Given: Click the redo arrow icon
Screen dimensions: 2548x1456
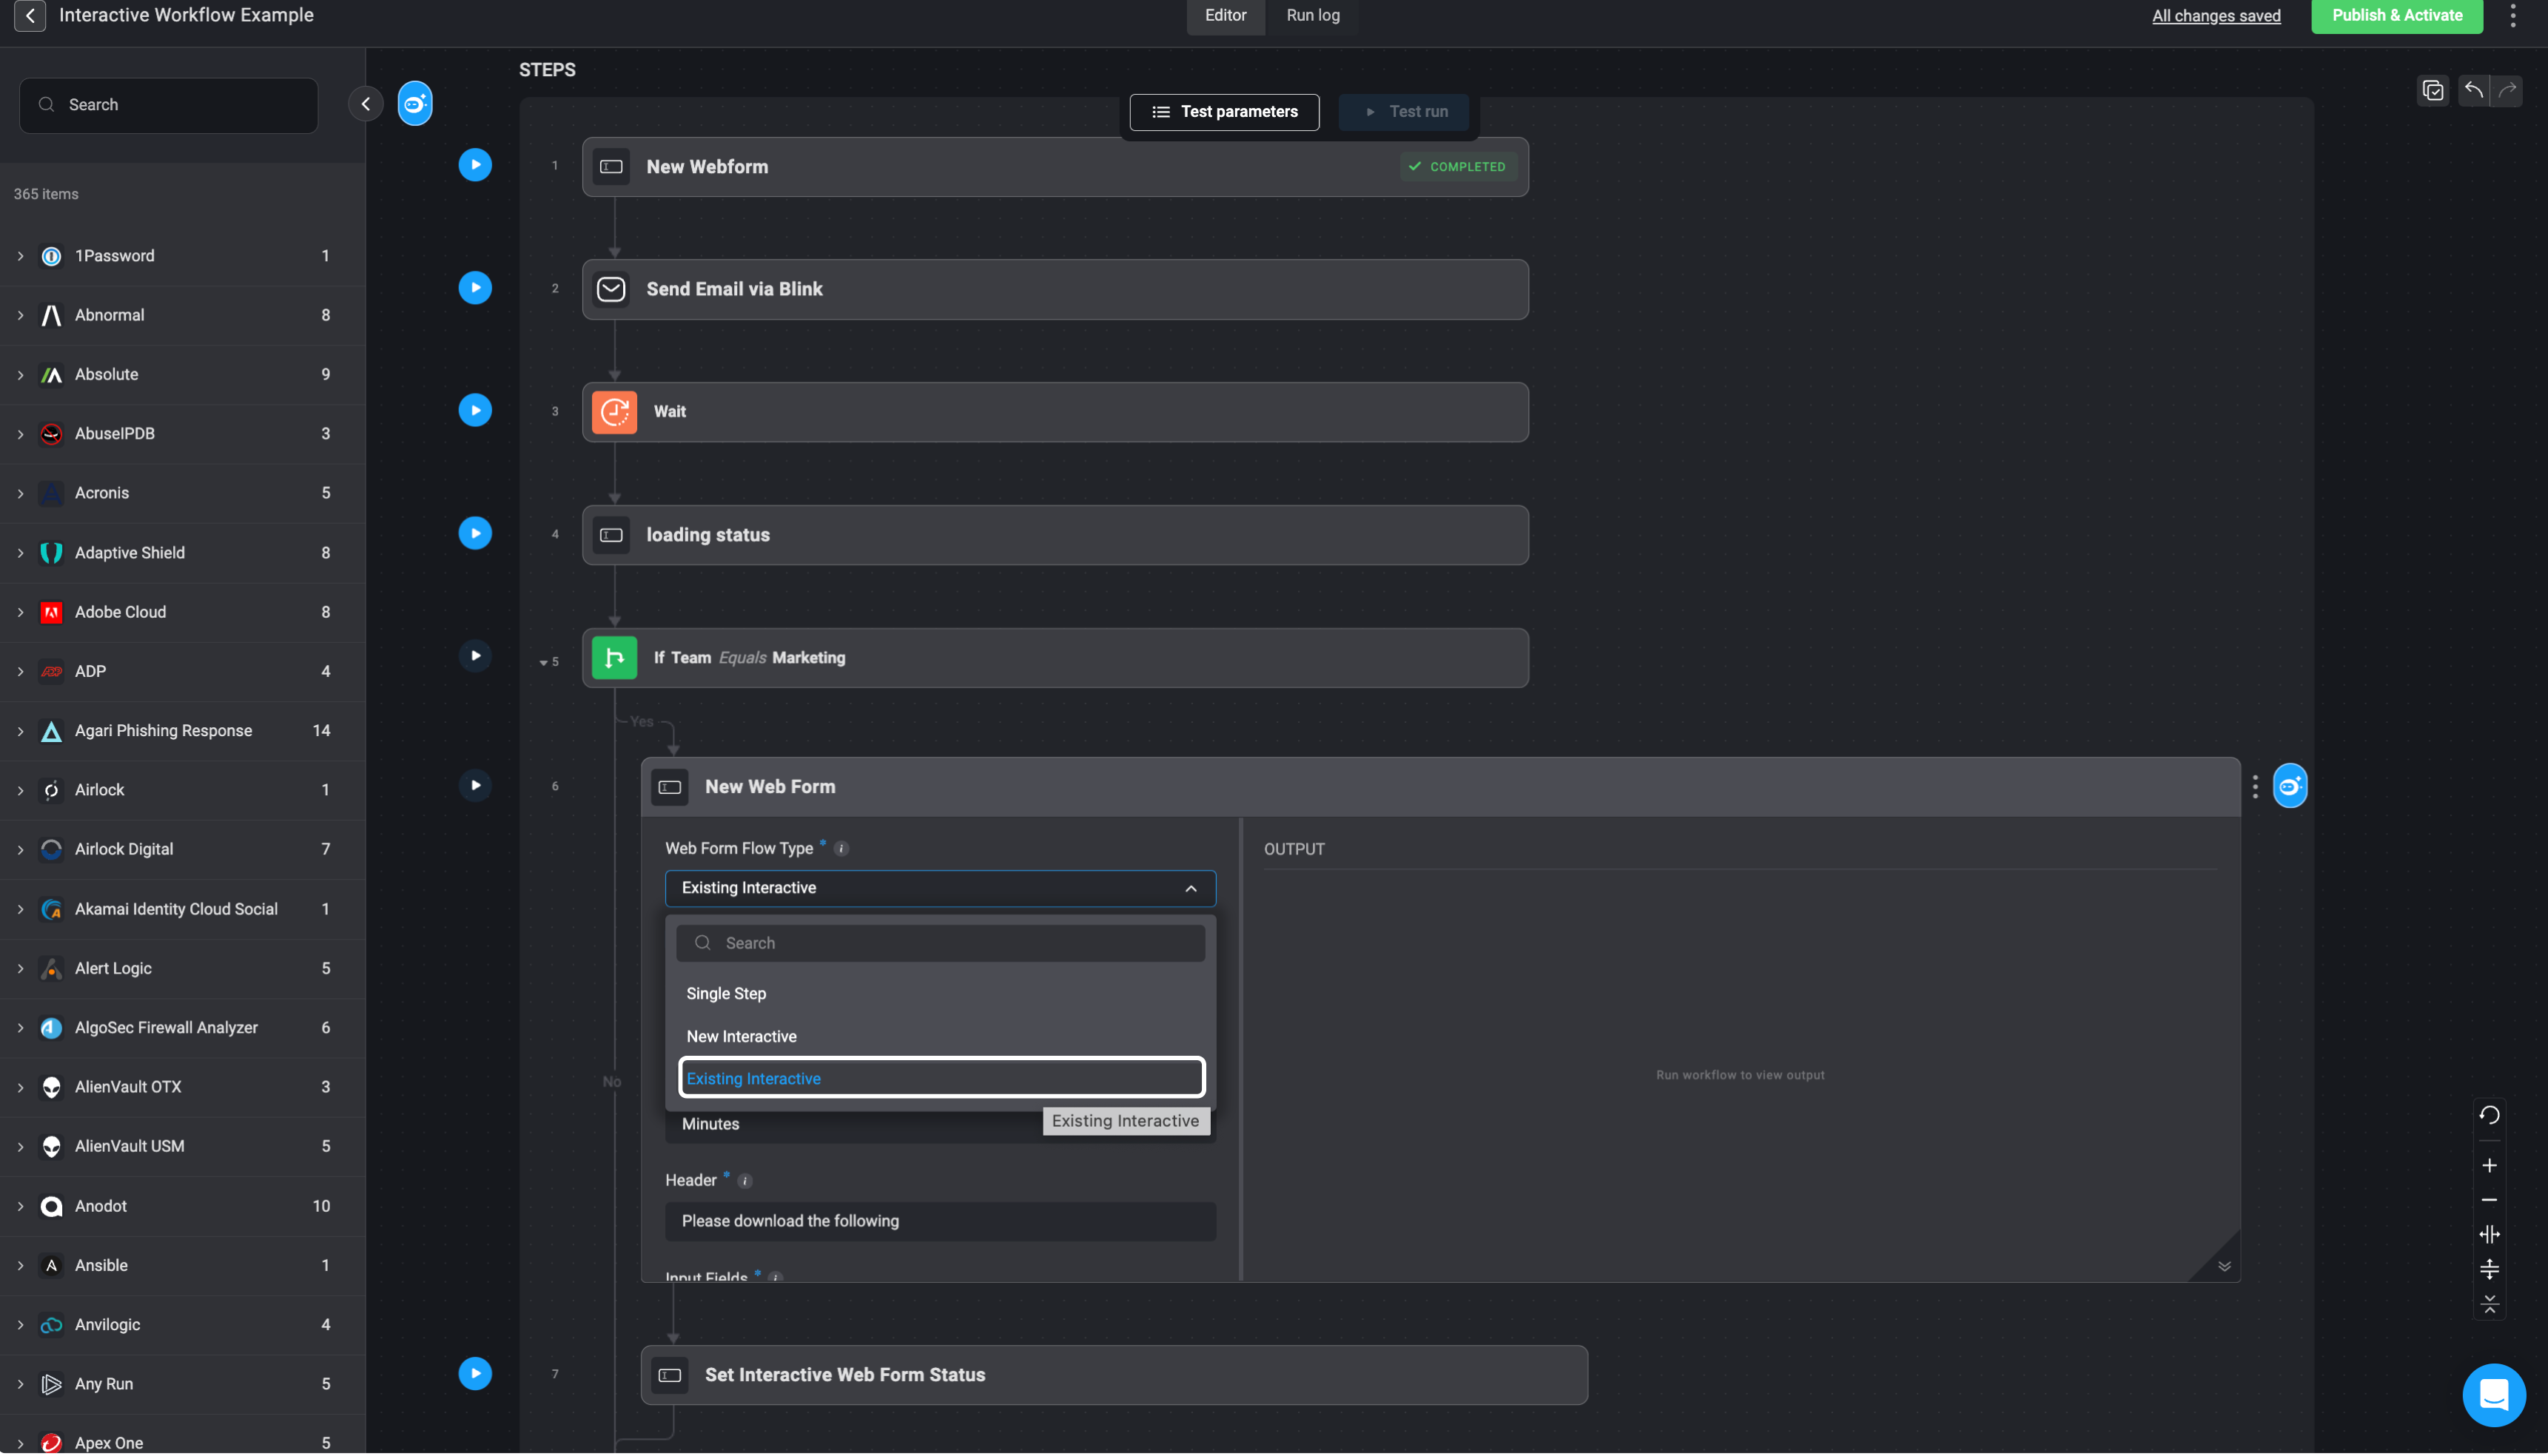Looking at the screenshot, I should (x=2507, y=91).
